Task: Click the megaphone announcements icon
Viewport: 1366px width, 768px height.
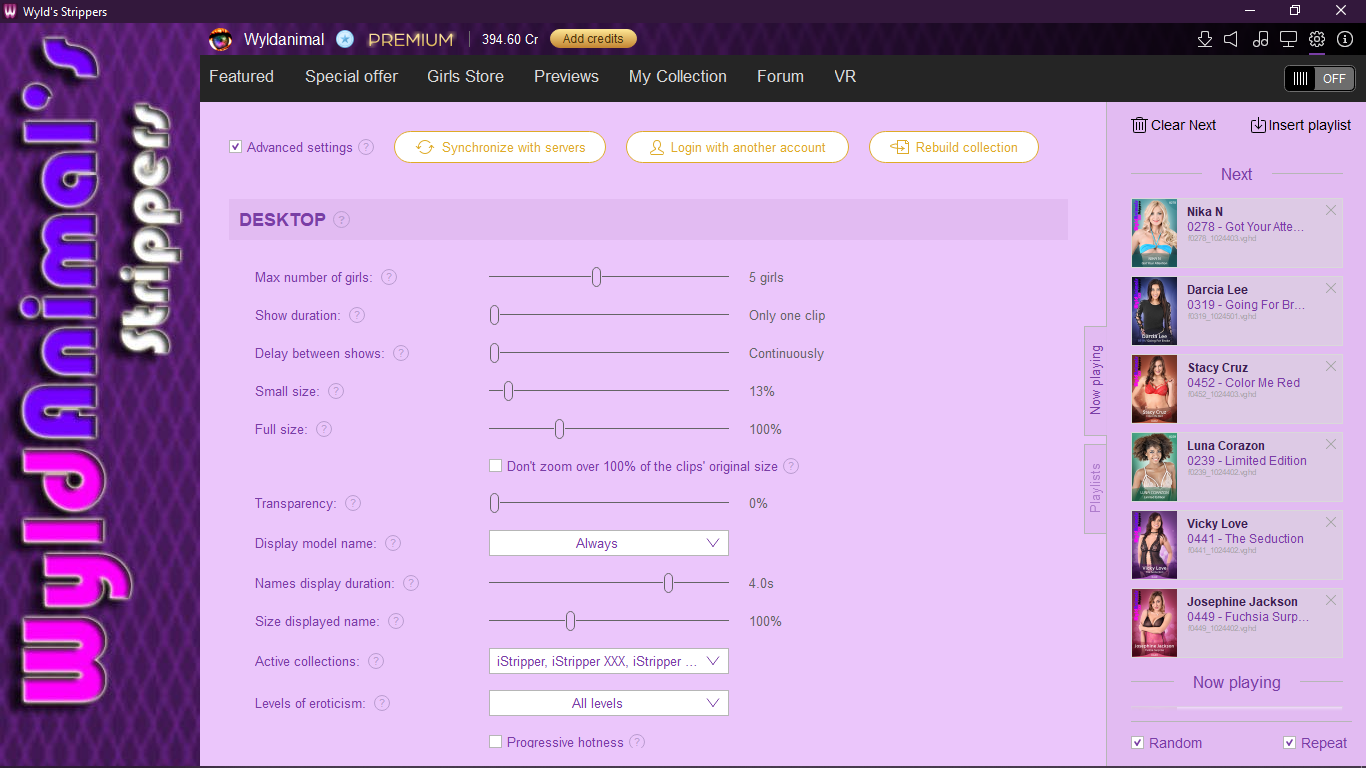Action: [1232, 39]
